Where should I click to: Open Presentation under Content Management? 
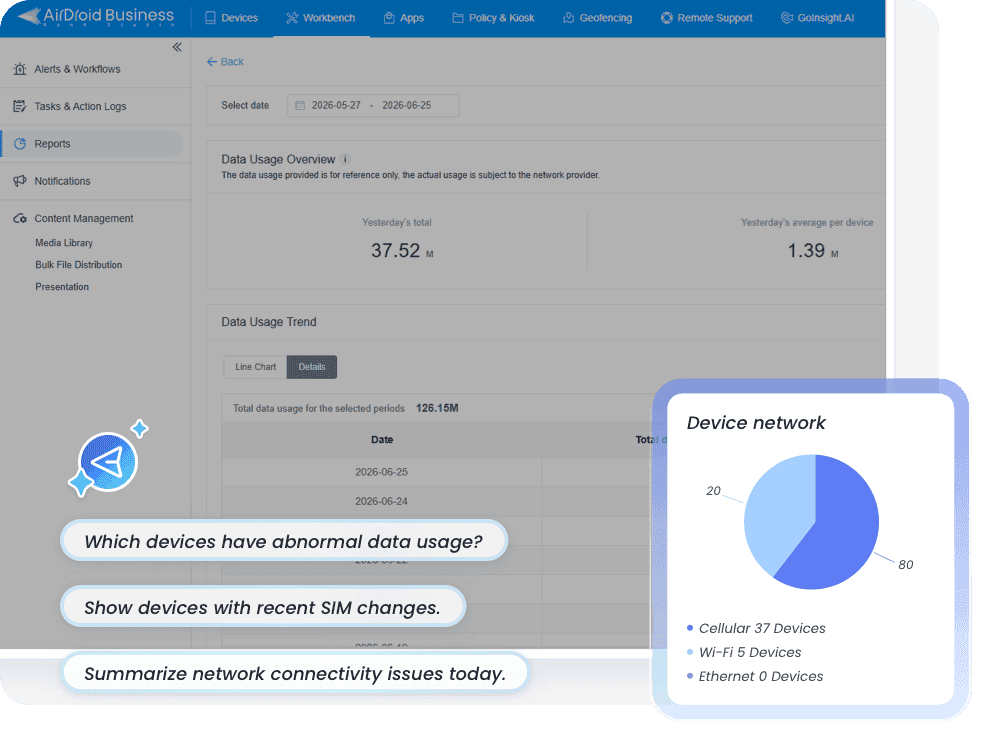click(x=62, y=286)
